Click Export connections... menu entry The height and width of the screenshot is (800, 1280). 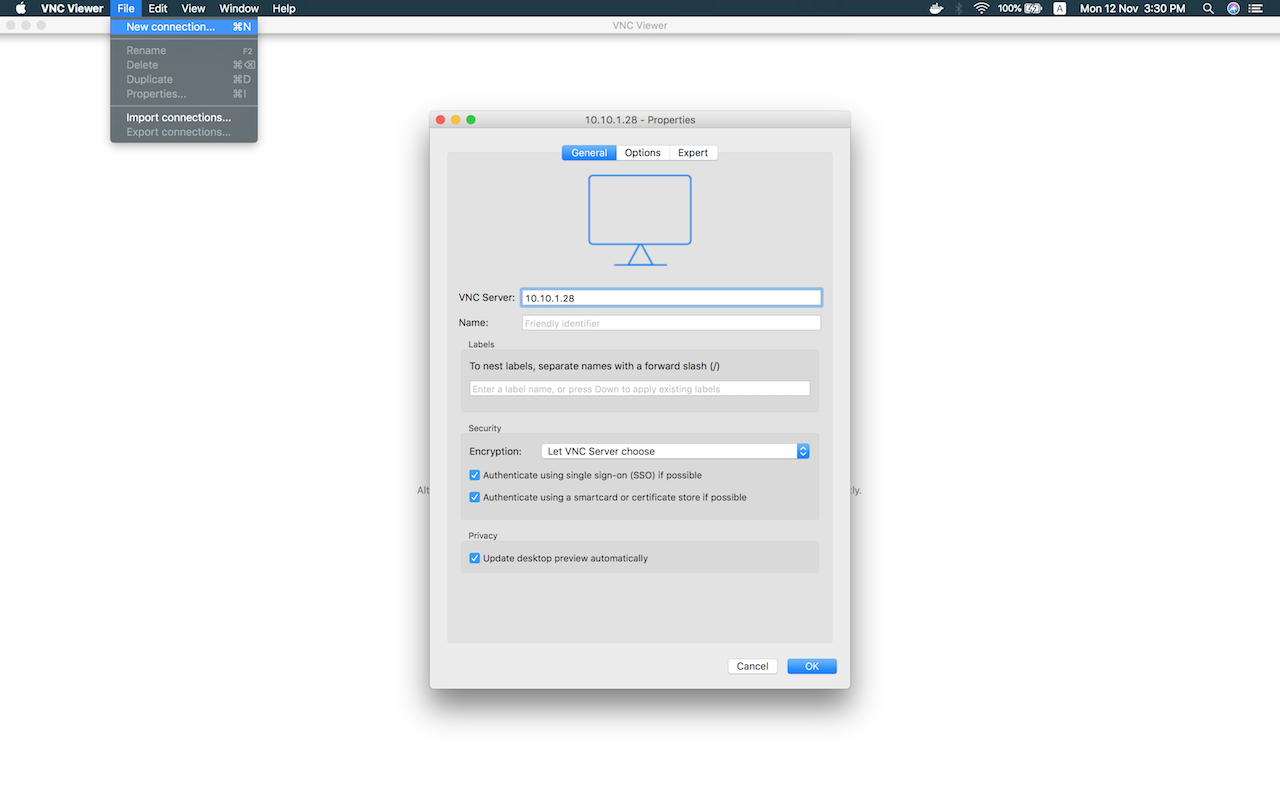pos(184,132)
